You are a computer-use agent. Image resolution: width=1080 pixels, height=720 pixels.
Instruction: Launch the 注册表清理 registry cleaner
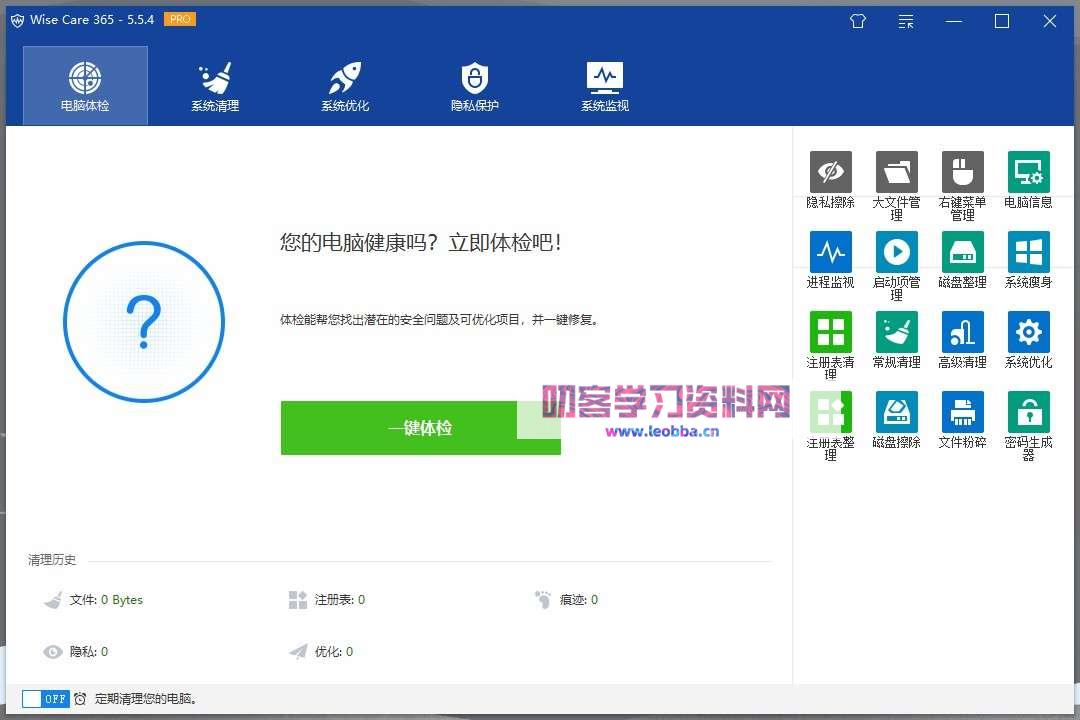(x=830, y=333)
